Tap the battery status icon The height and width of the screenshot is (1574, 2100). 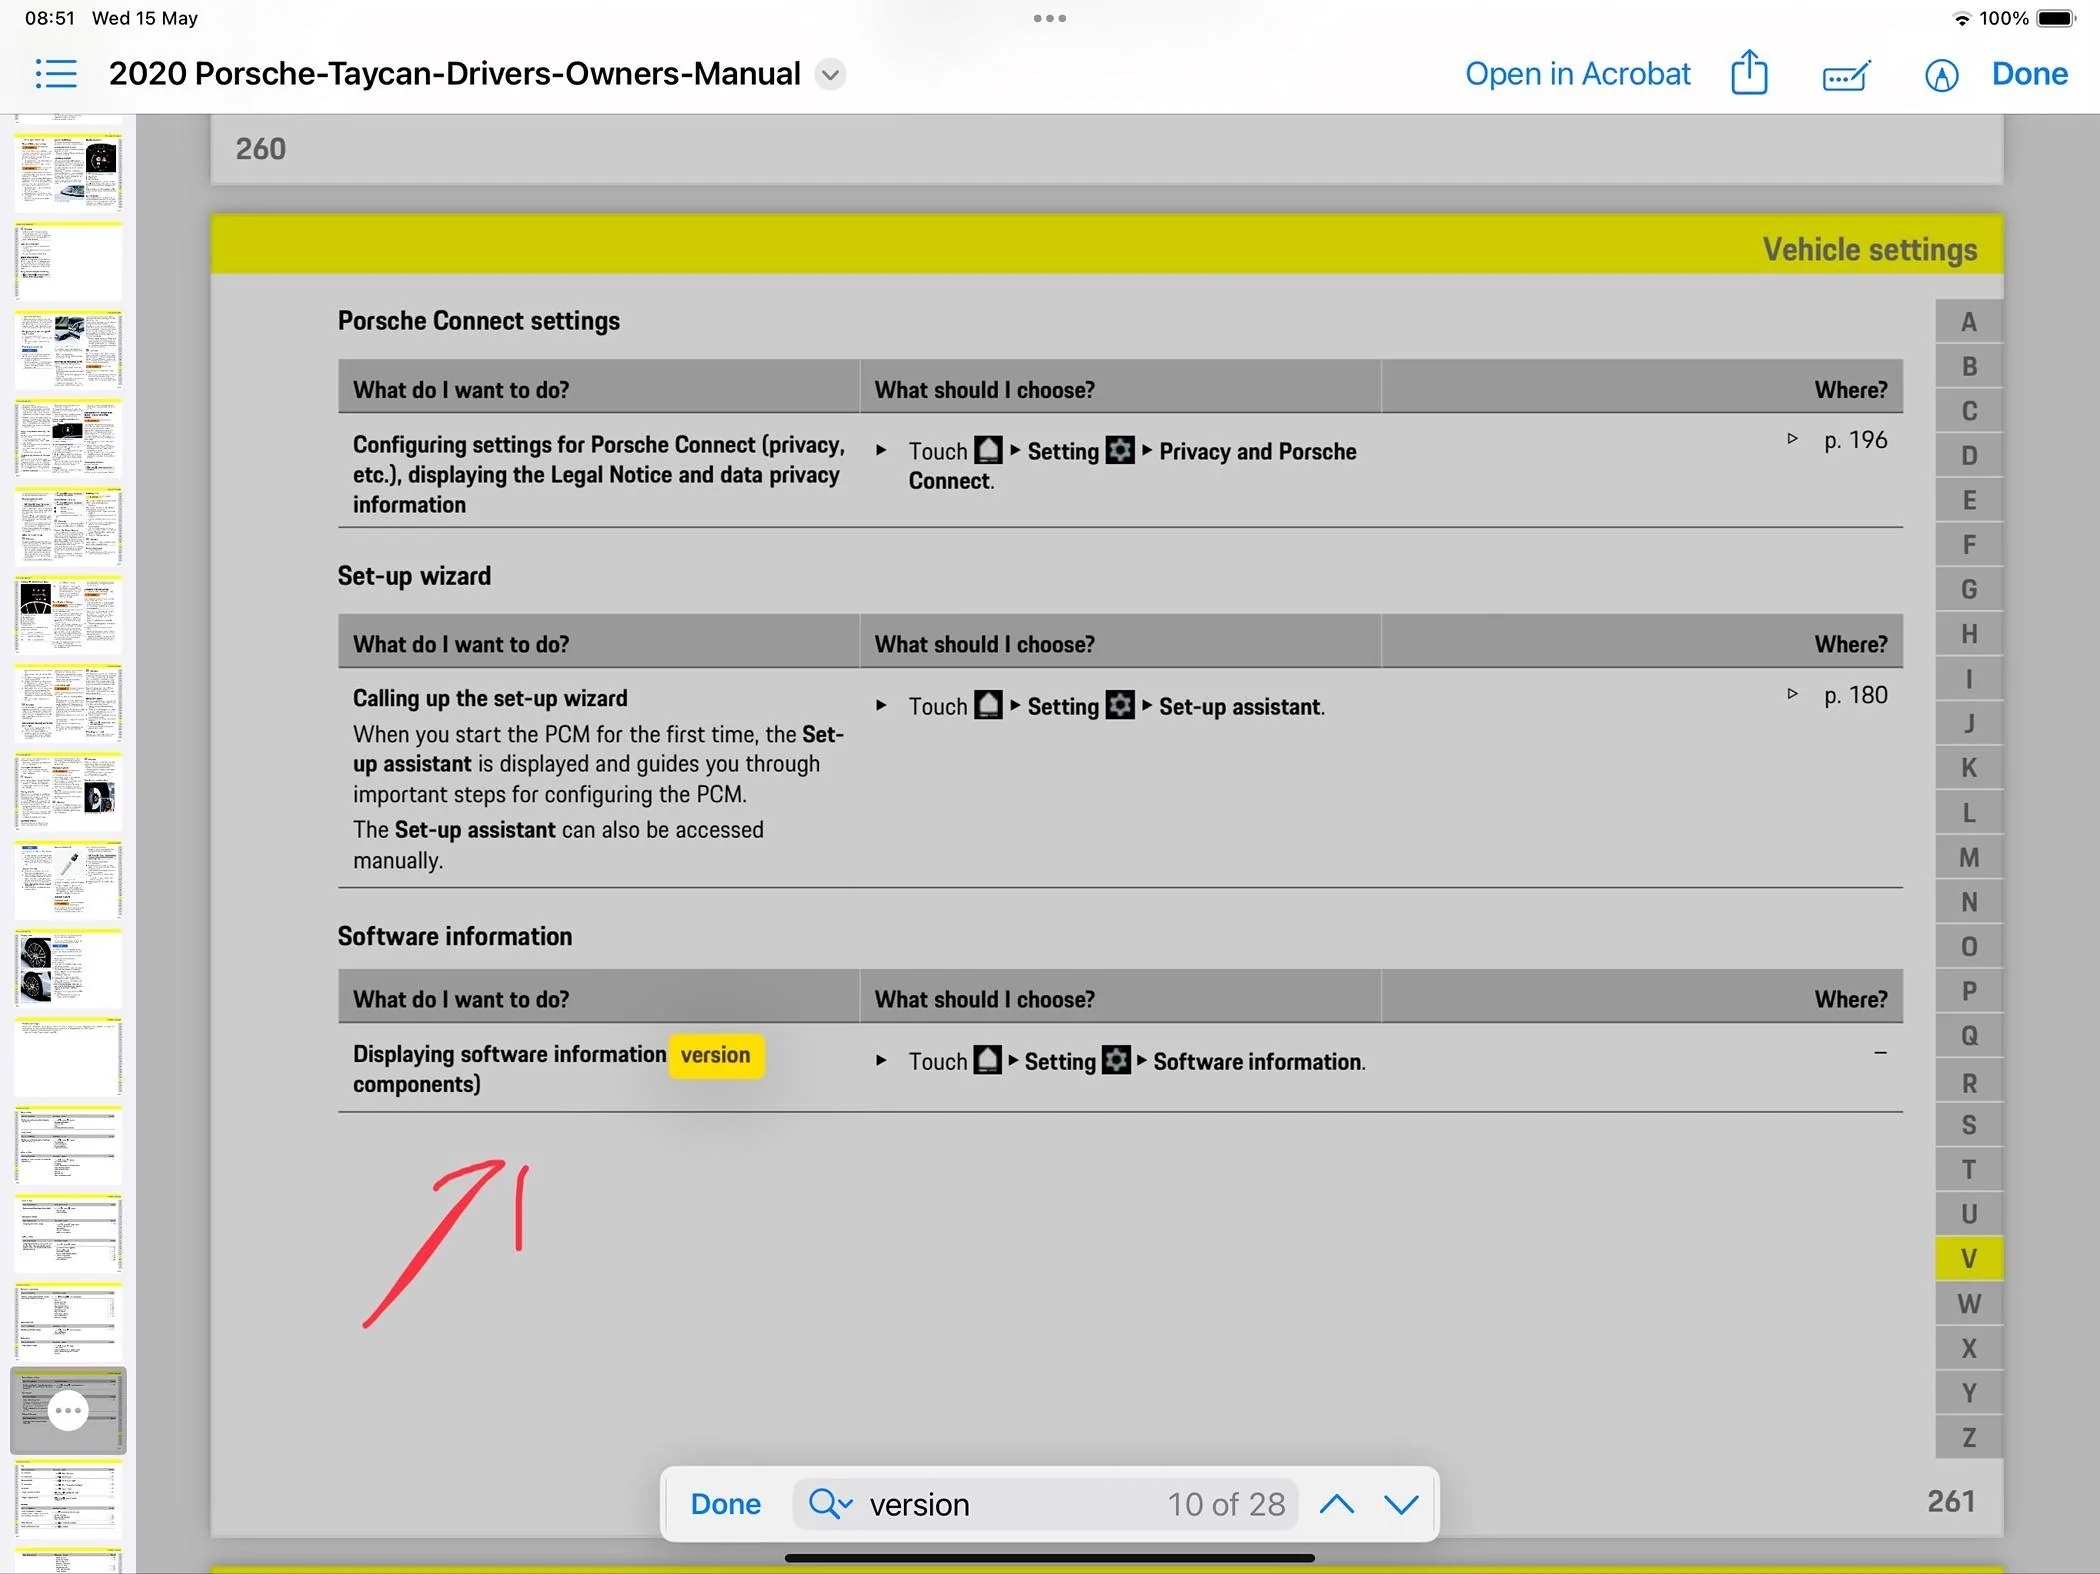[2056, 18]
